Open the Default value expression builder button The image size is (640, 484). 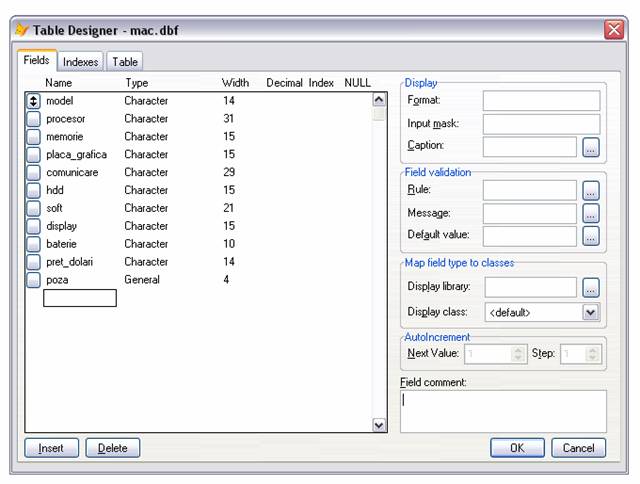tap(591, 236)
